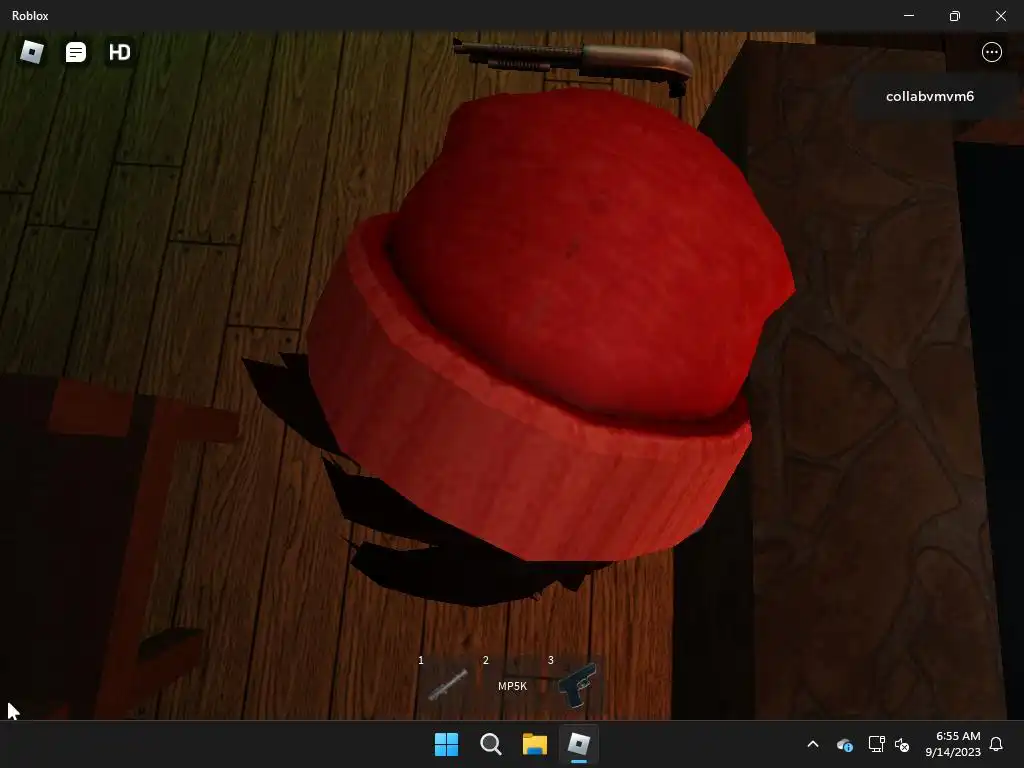1024x768 pixels.
Task: Open the Windows Start menu
Action: pos(447,744)
